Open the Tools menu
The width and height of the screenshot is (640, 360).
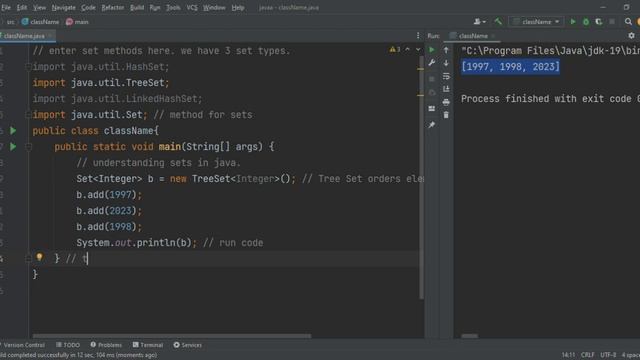(173, 7)
